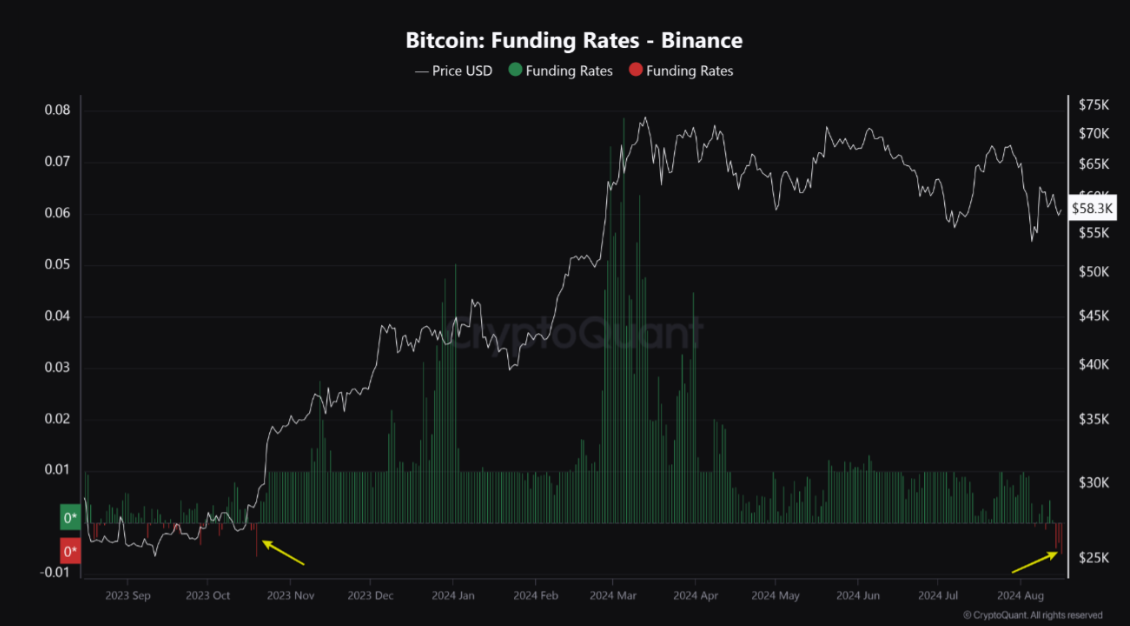This screenshot has height=626, width=1130.
Task: Click the green Funding Rates legend dot
Action: (x=516, y=71)
